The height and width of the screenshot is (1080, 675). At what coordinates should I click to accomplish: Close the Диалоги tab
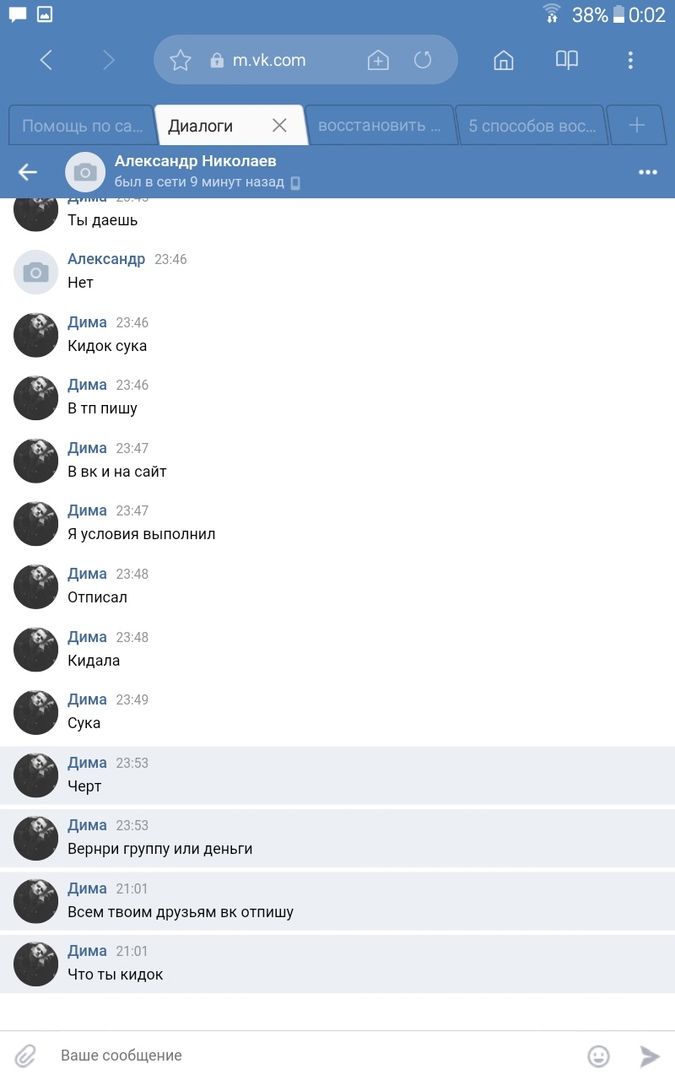279,125
